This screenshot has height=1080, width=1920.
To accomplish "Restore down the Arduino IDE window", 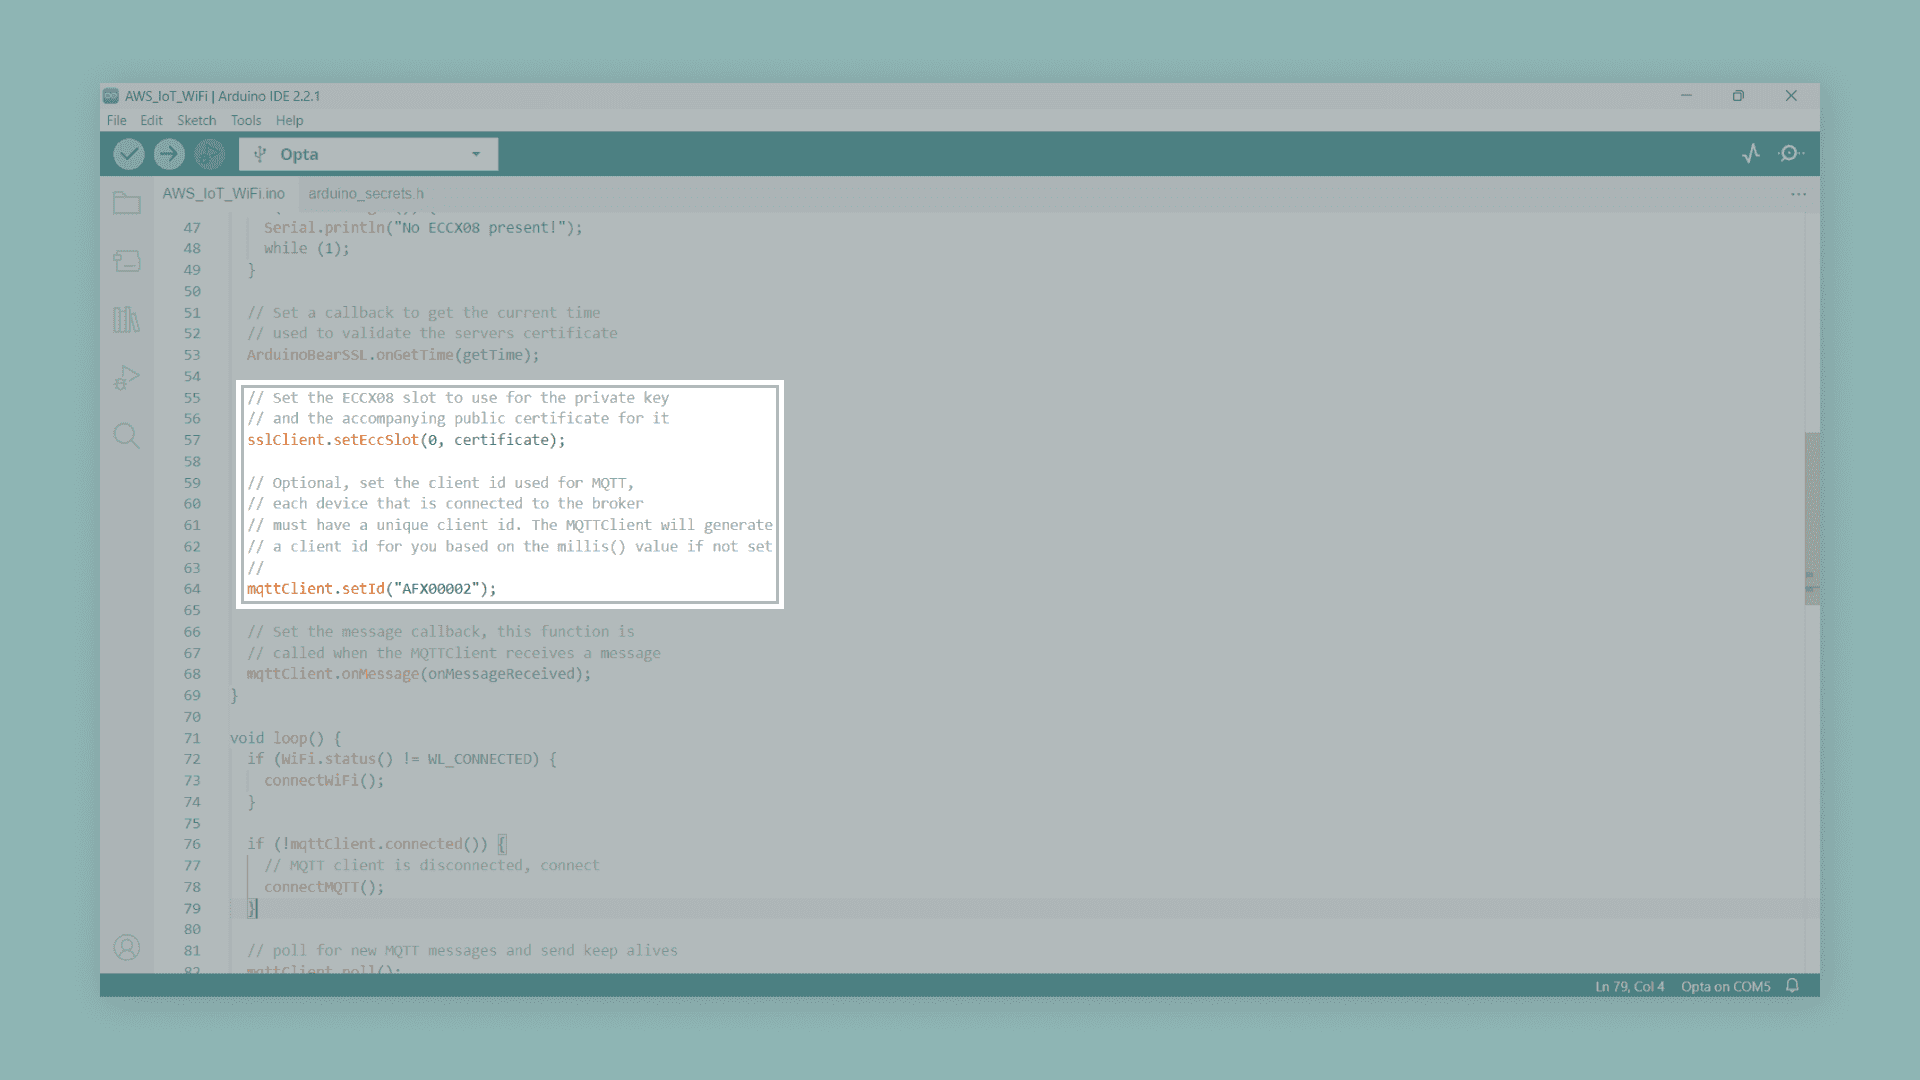I will 1738,96.
